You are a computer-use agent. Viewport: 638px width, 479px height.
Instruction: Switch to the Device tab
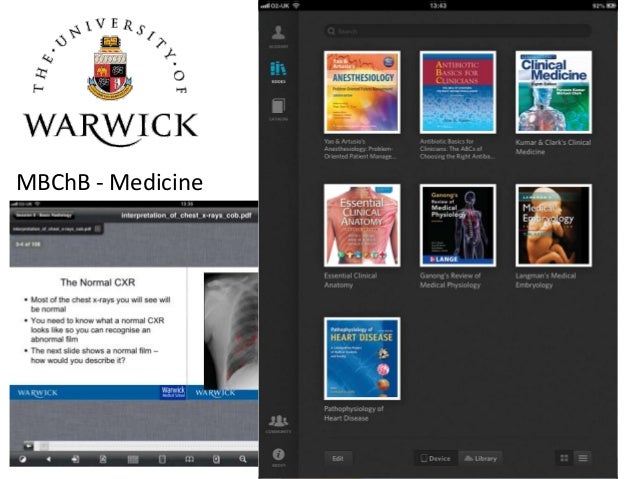coord(436,458)
